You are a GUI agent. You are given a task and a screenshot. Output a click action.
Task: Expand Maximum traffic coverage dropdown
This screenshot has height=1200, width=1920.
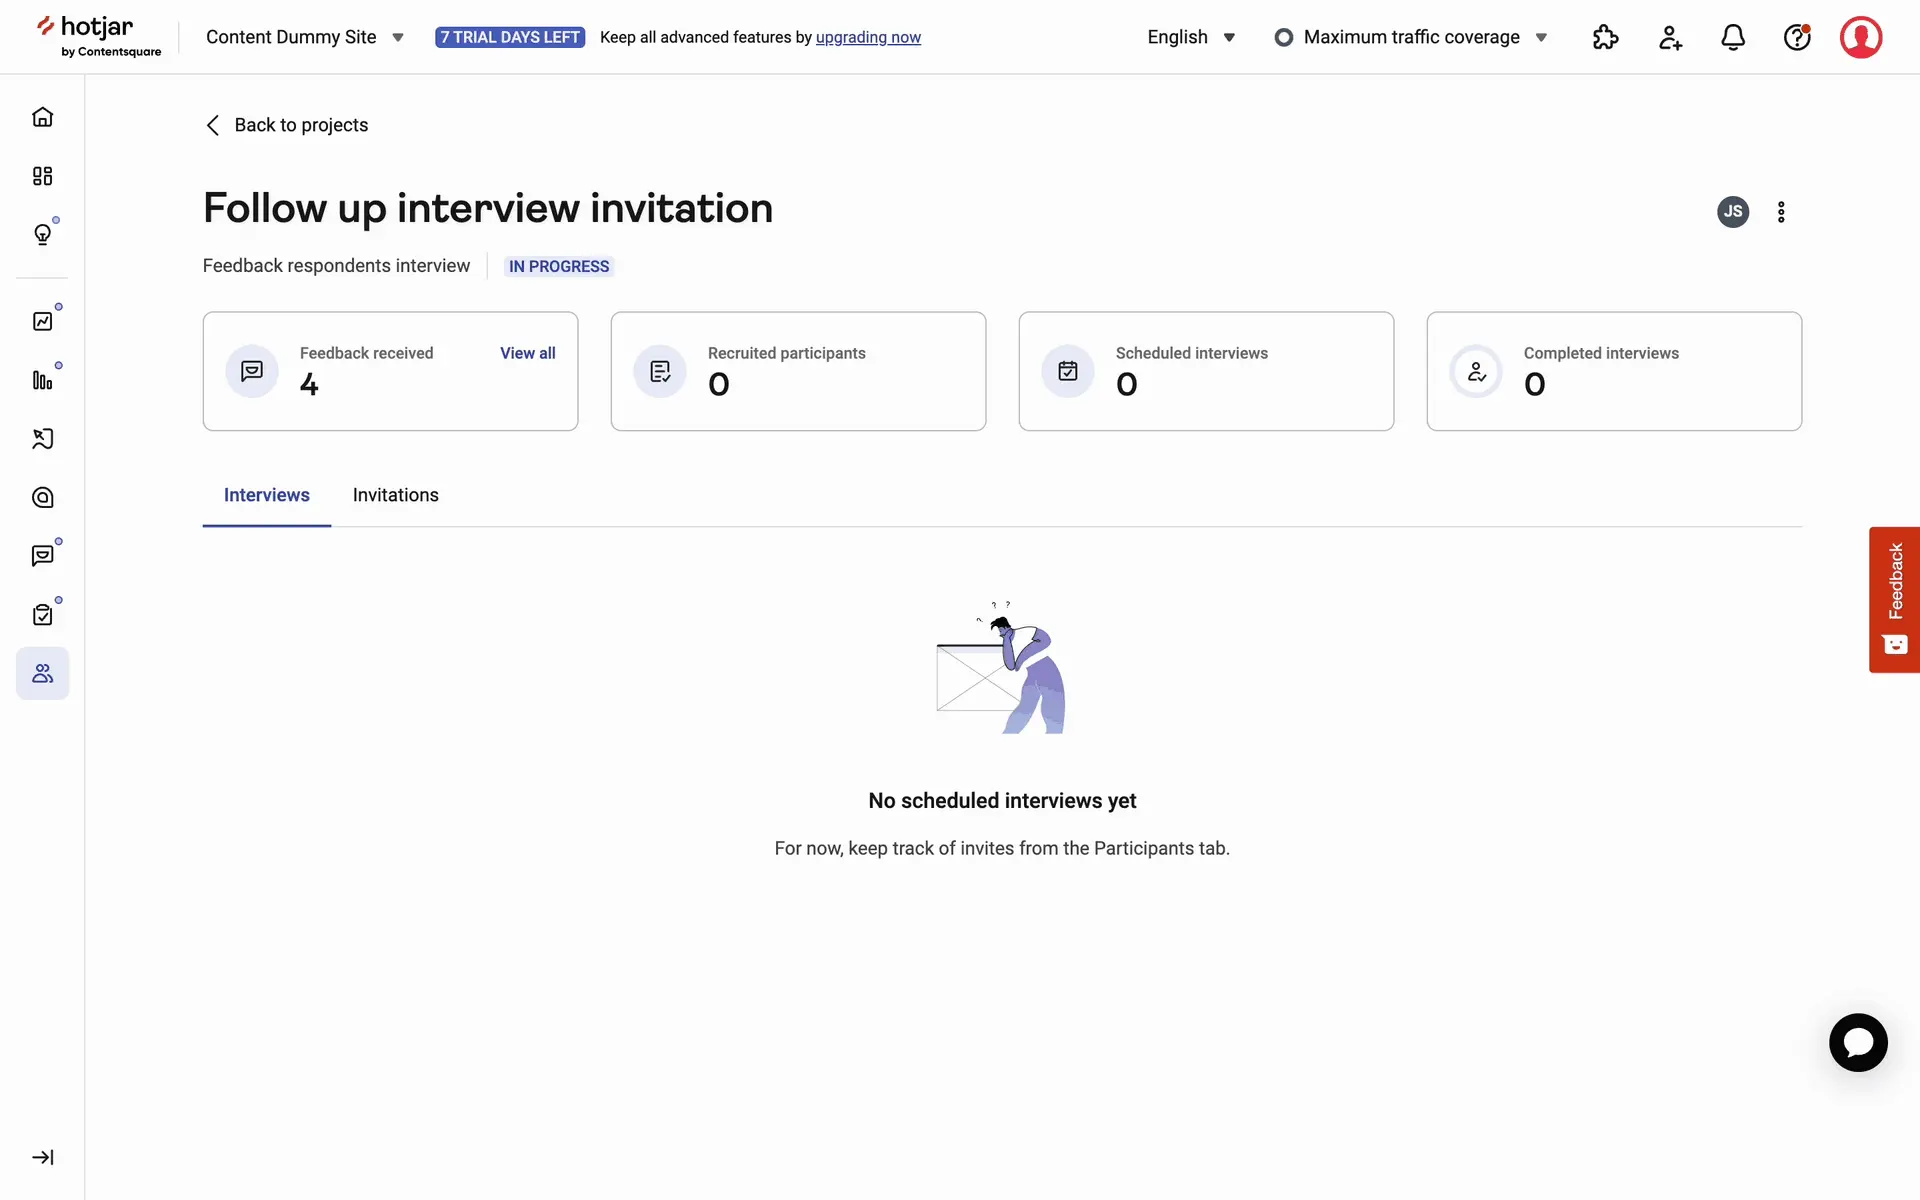[1411, 37]
